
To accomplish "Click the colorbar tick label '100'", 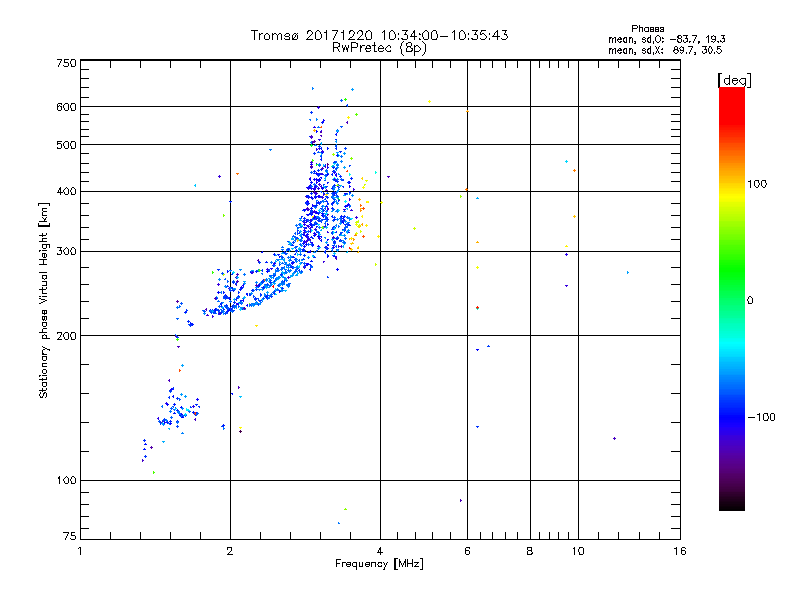I will click(x=757, y=184).
